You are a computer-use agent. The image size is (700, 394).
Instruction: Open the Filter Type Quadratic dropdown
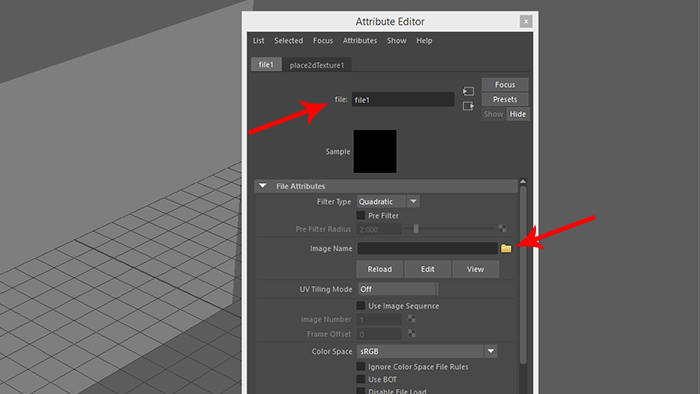388,202
